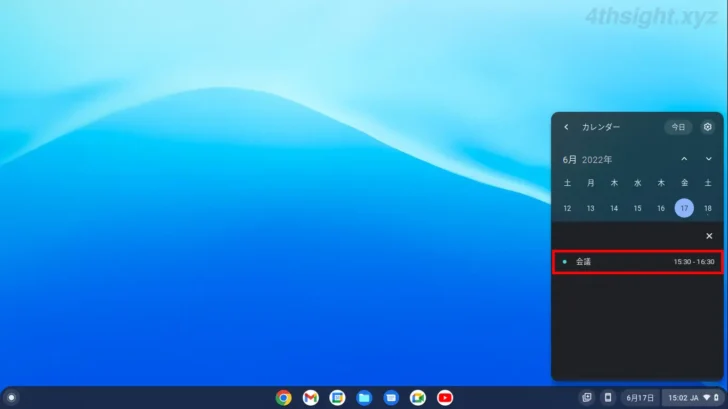Show next month with down chevron

(x=708, y=159)
